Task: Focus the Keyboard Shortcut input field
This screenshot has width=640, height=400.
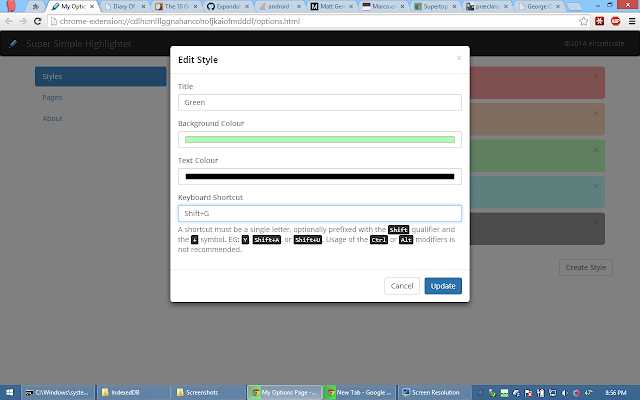Action: [x=320, y=213]
